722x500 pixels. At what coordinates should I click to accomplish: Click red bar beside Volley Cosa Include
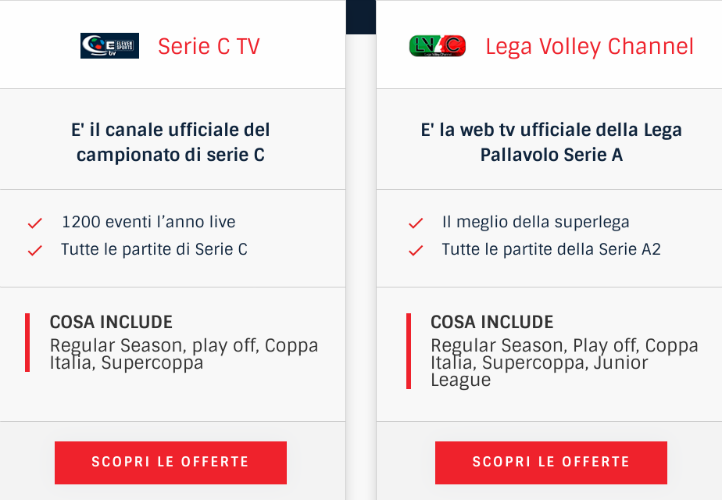[408, 351]
